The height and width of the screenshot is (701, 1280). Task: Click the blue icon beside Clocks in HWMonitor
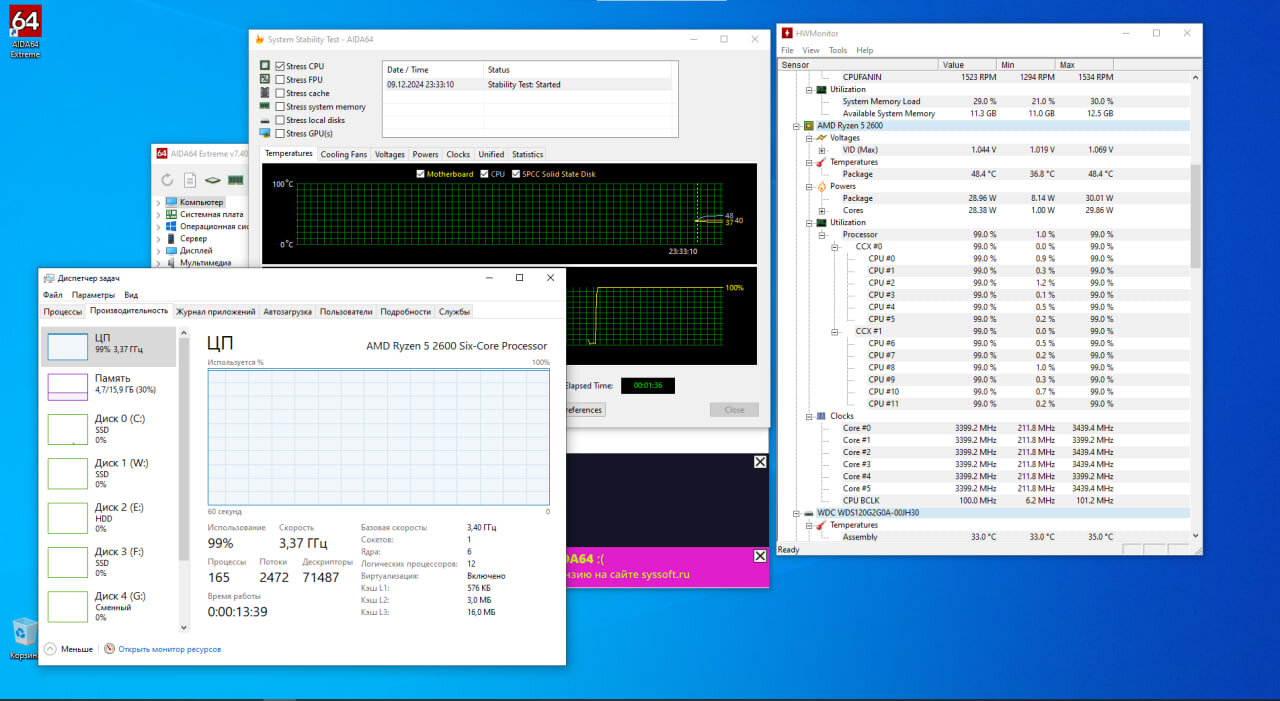click(x=821, y=416)
